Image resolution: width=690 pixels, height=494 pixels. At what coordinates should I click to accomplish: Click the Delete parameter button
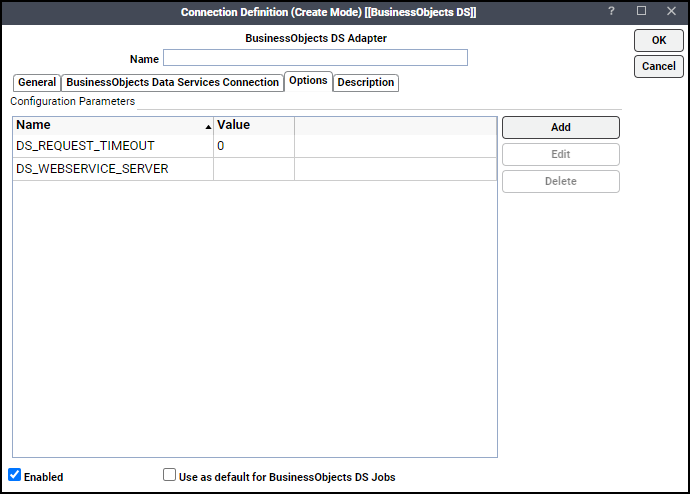(x=561, y=181)
